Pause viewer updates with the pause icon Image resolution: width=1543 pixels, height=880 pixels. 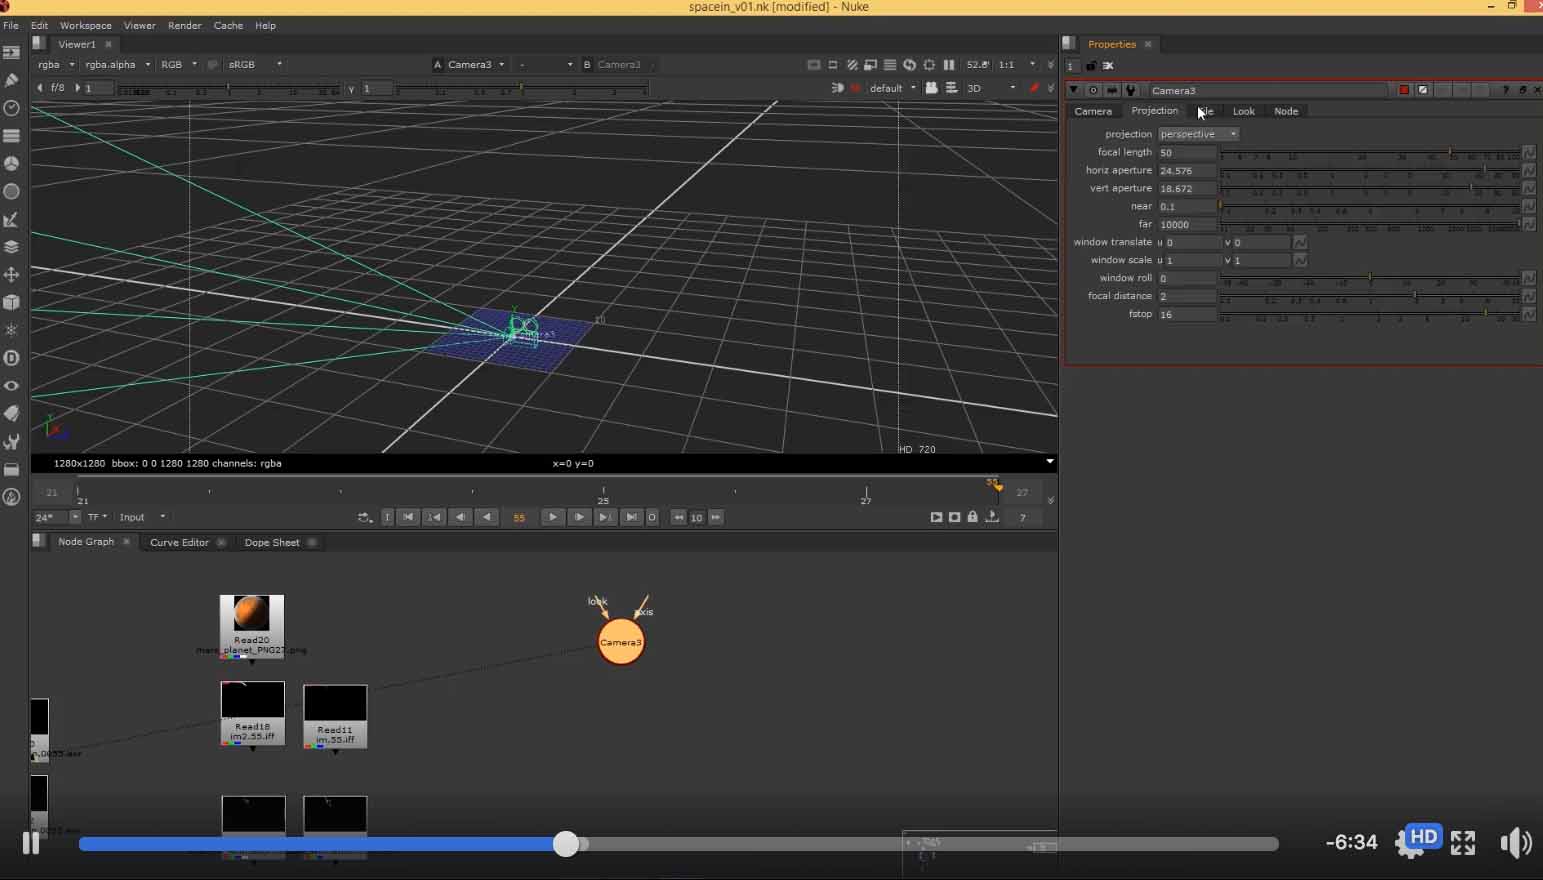[x=949, y=64]
